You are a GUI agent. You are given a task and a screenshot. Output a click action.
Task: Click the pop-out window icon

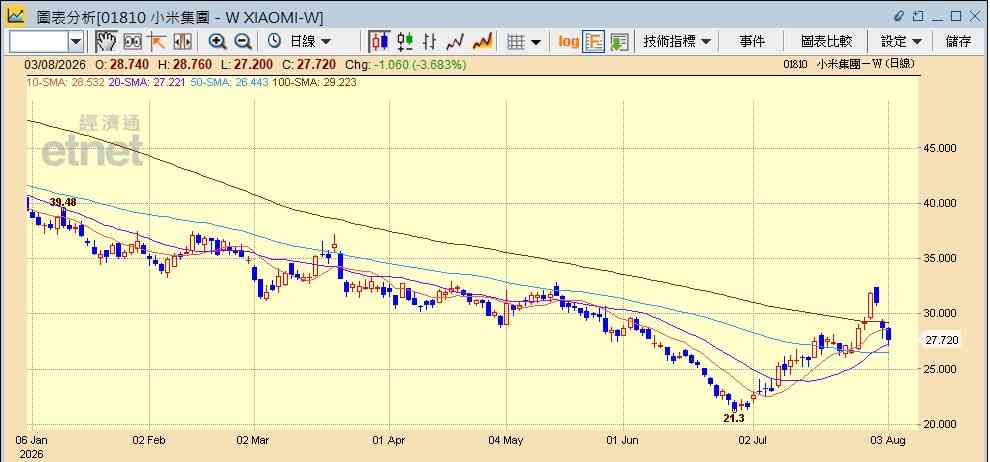pyautogui.click(x=918, y=15)
